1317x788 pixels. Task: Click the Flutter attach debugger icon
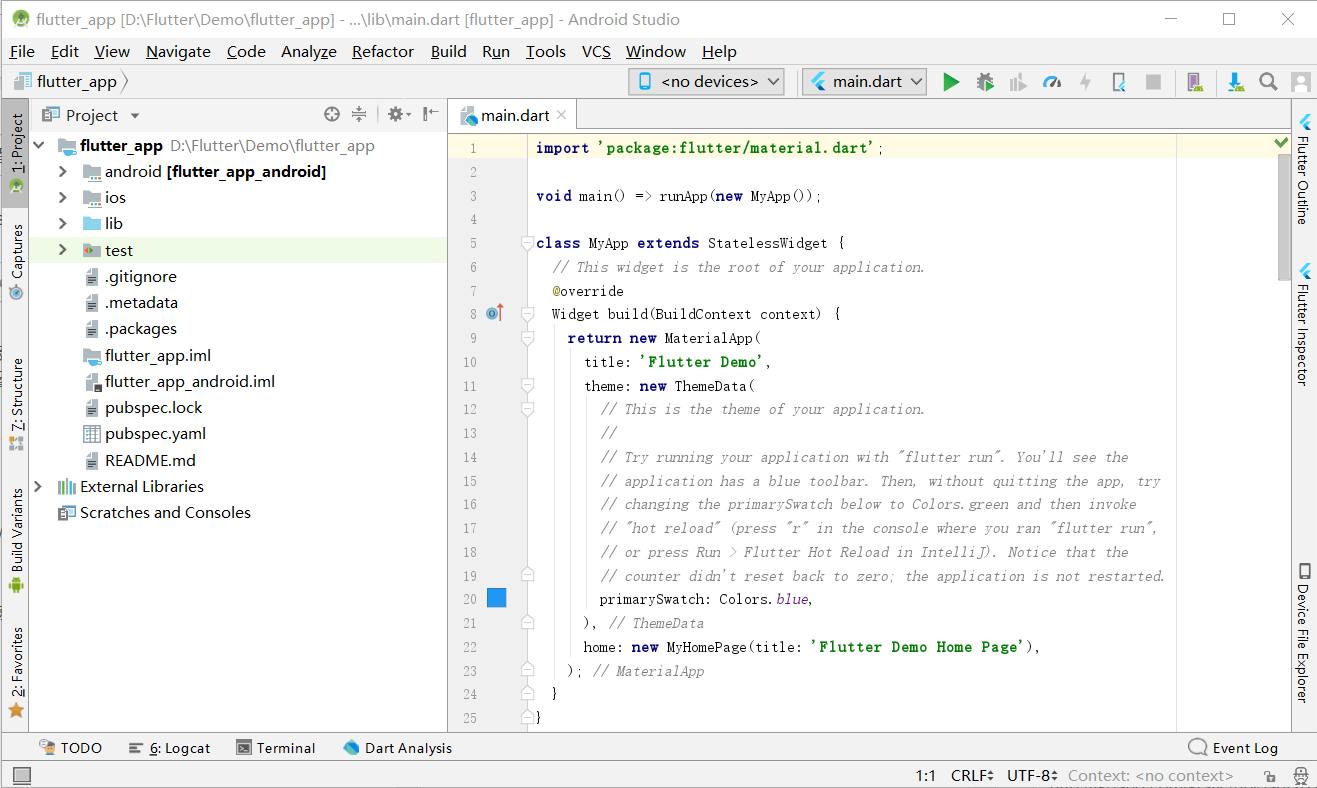point(1119,82)
